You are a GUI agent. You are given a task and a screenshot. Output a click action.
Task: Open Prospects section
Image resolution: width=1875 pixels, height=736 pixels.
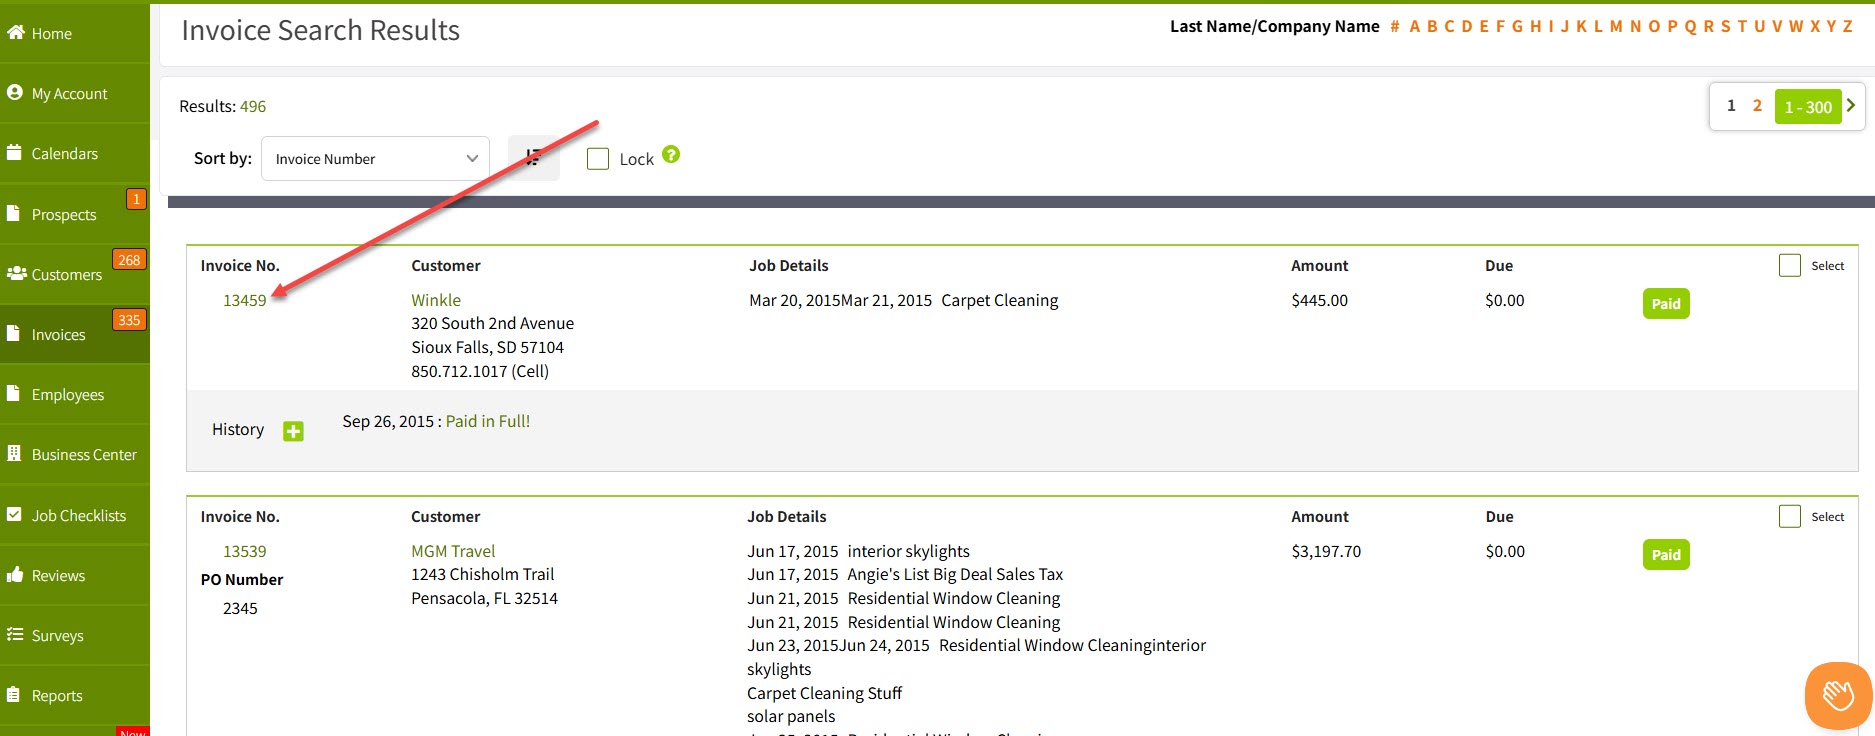pos(75,214)
